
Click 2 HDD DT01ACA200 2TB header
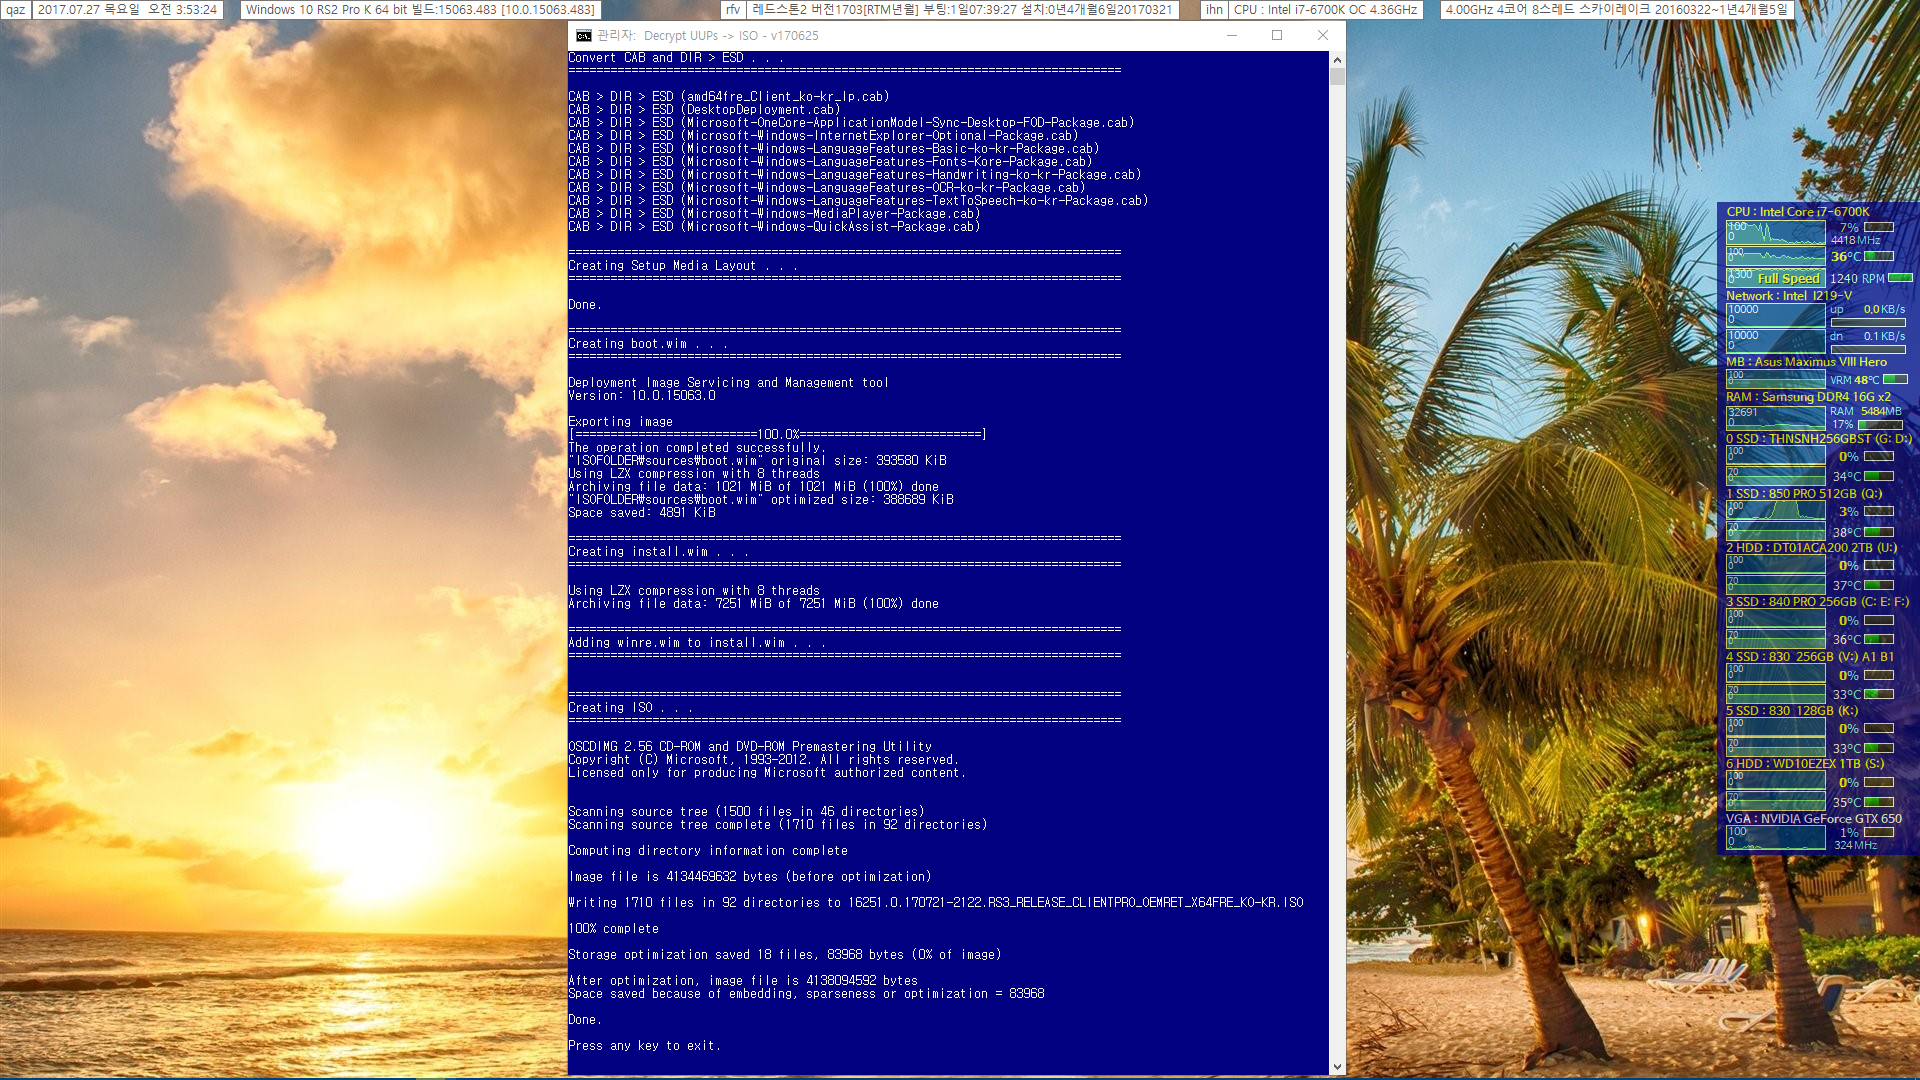[1811, 547]
